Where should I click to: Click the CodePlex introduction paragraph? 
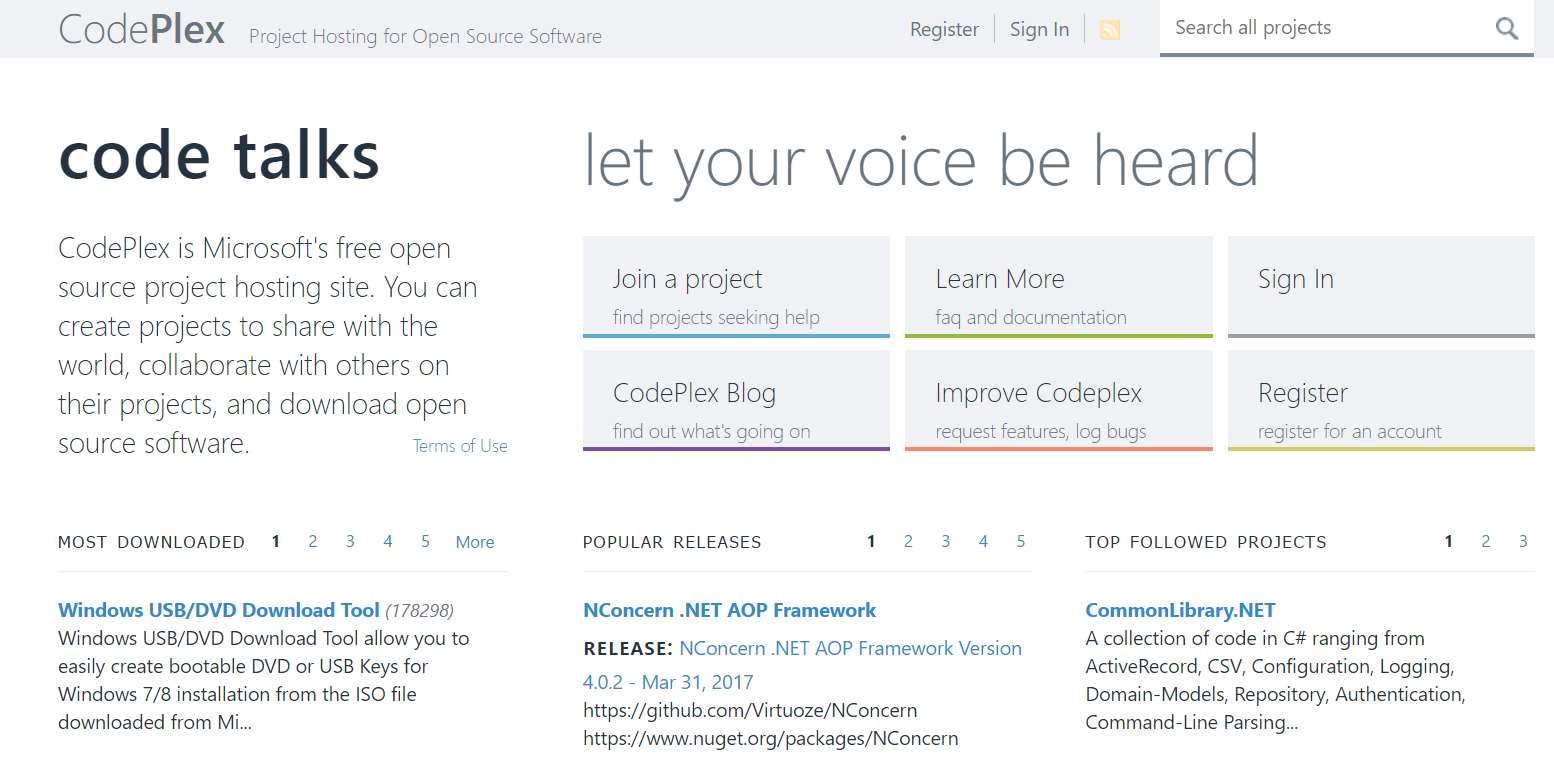(268, 345)
